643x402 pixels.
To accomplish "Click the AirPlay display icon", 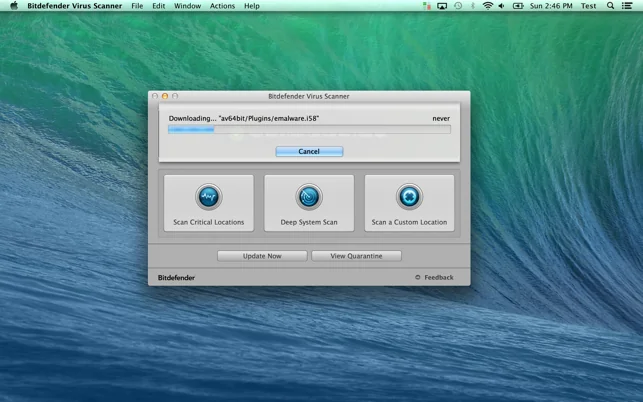I will (442, 6).
